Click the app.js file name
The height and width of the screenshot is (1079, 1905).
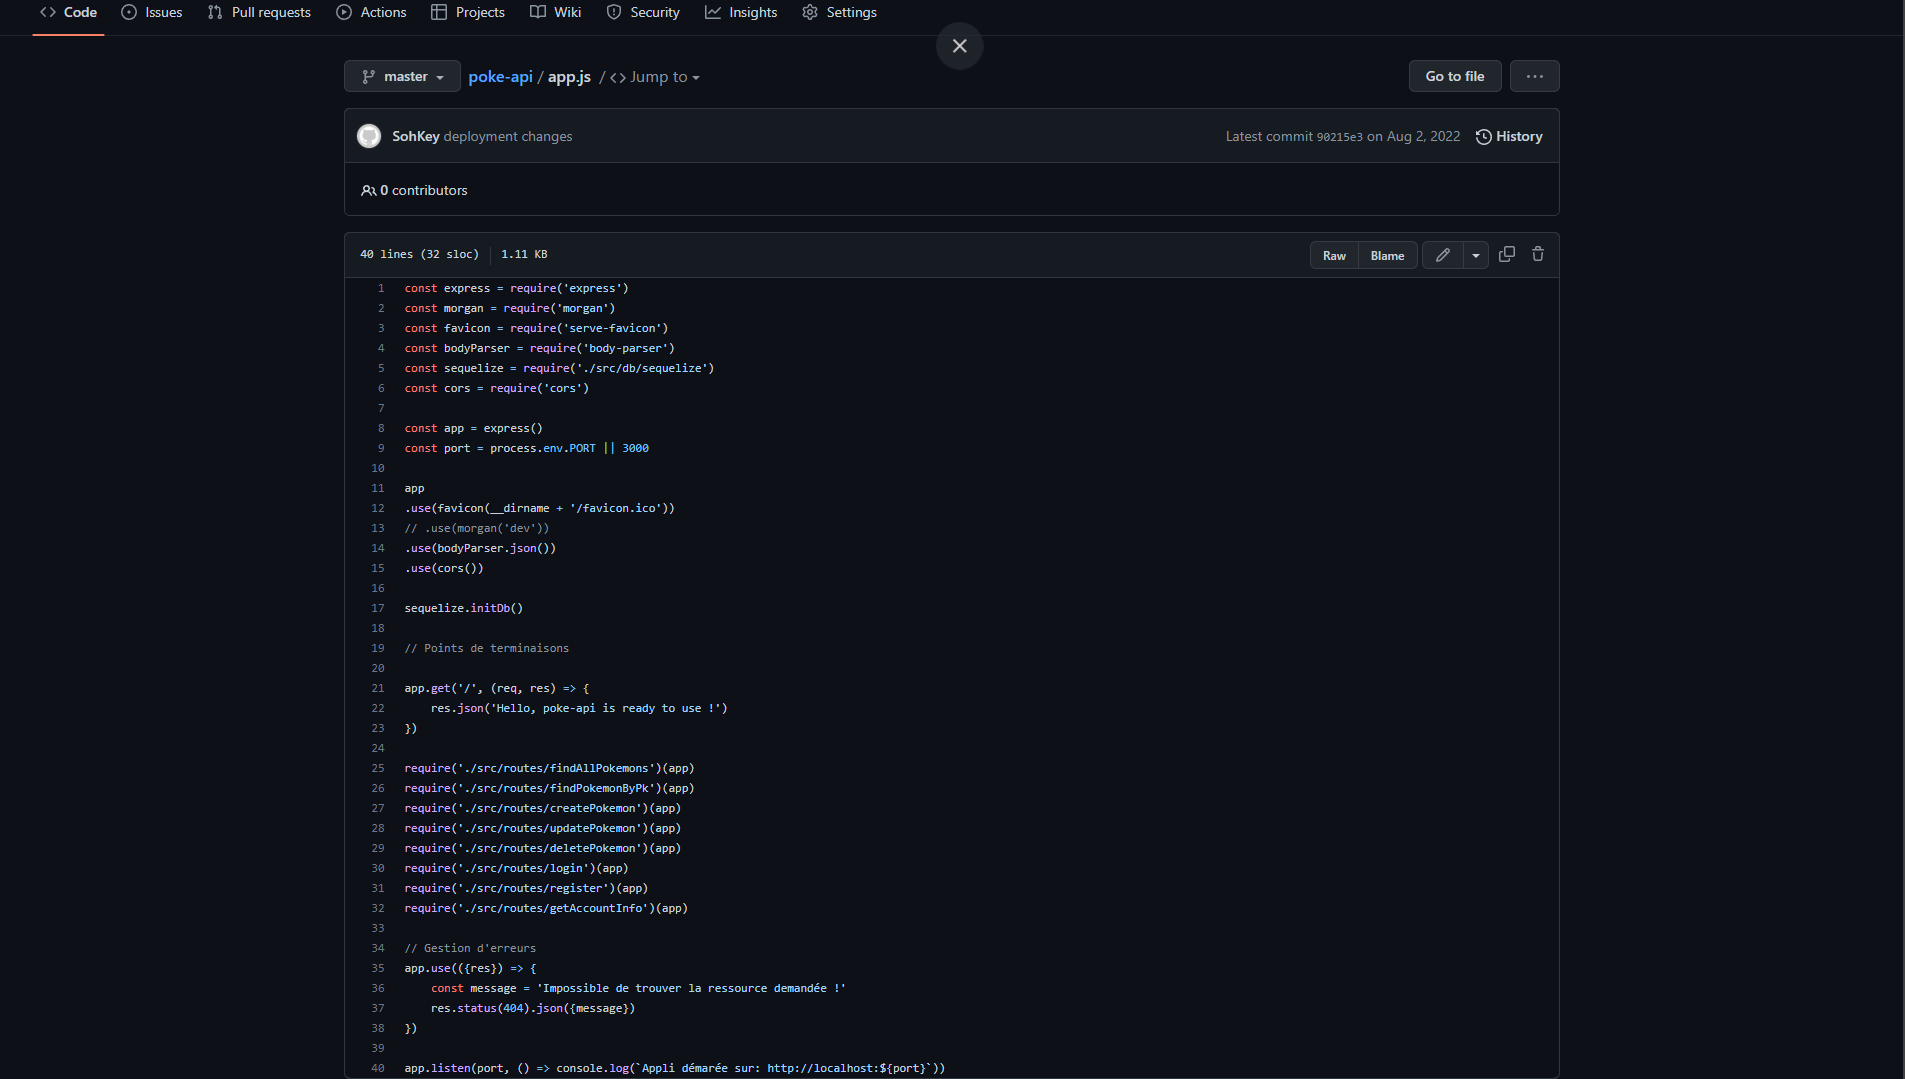pyautogui.click(x=569, y=77)
